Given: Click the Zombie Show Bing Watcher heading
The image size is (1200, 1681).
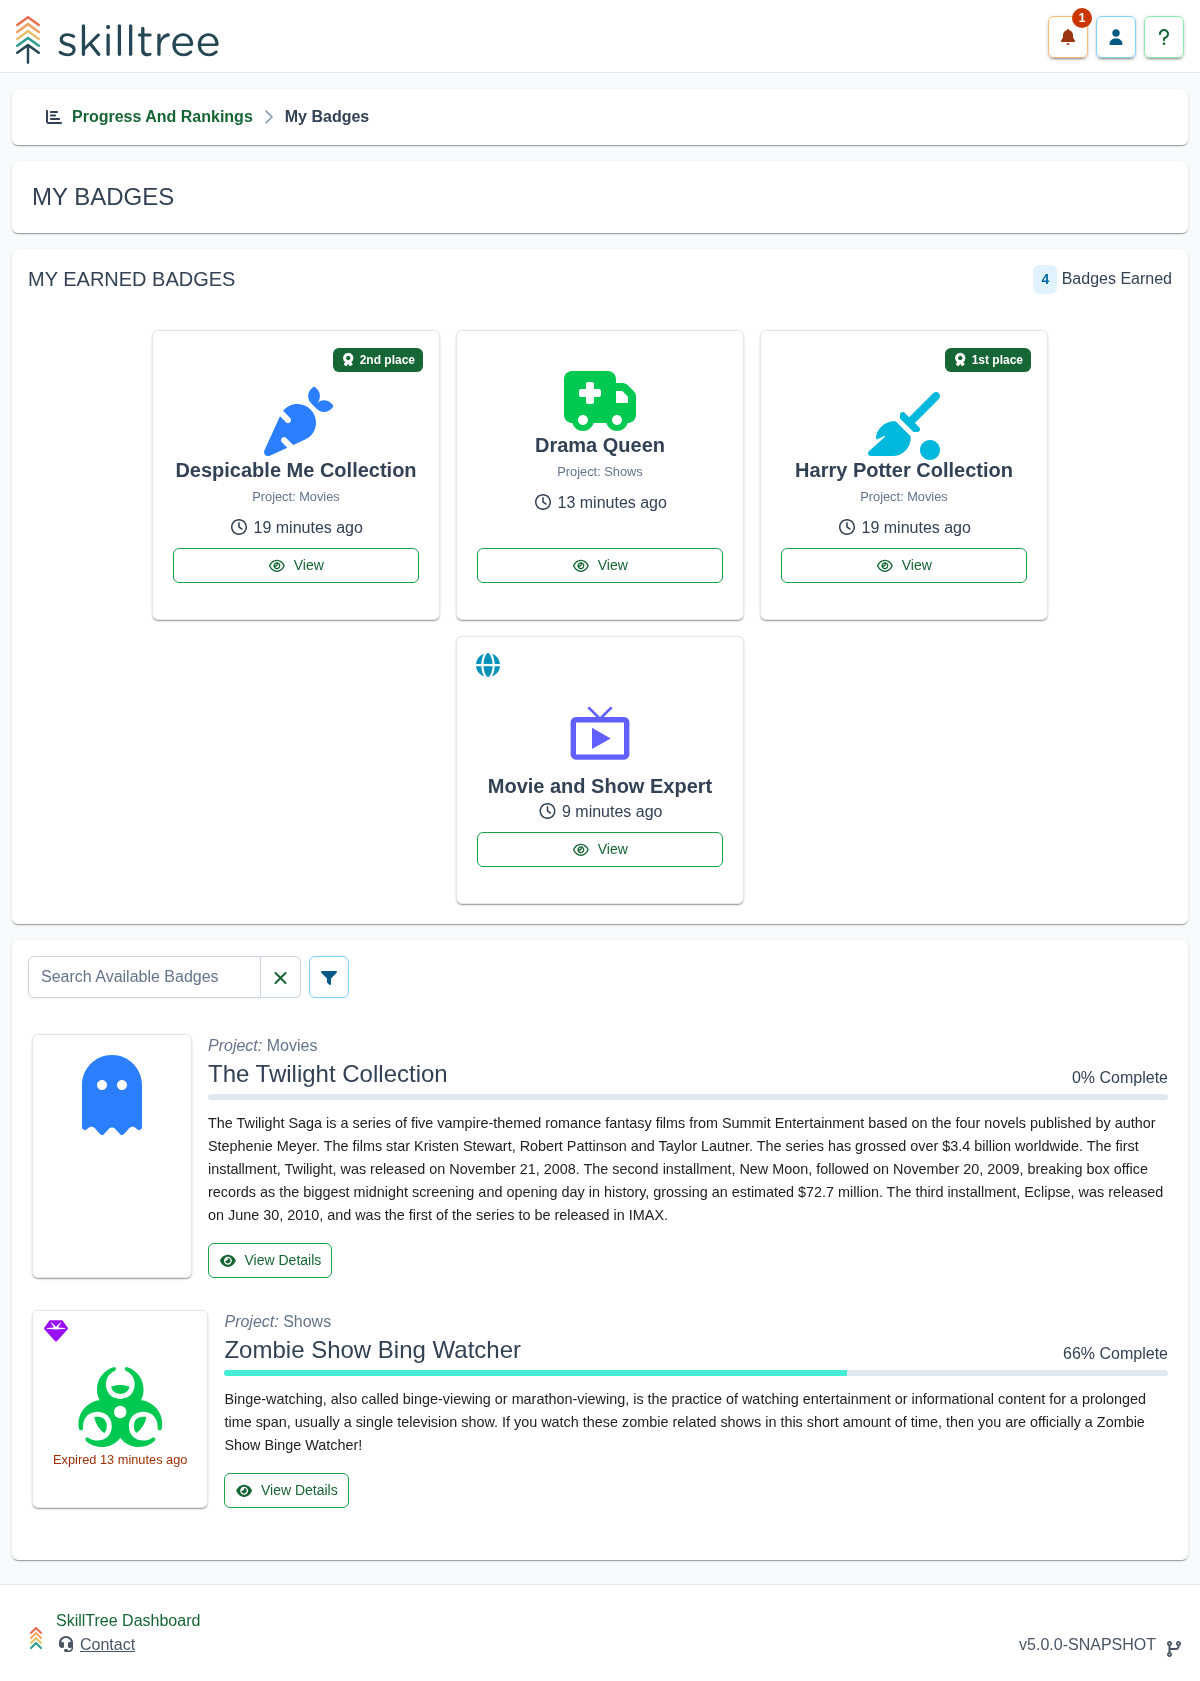Looking at the screenshot, I should pyautogui.click(x=373, y=1350).
